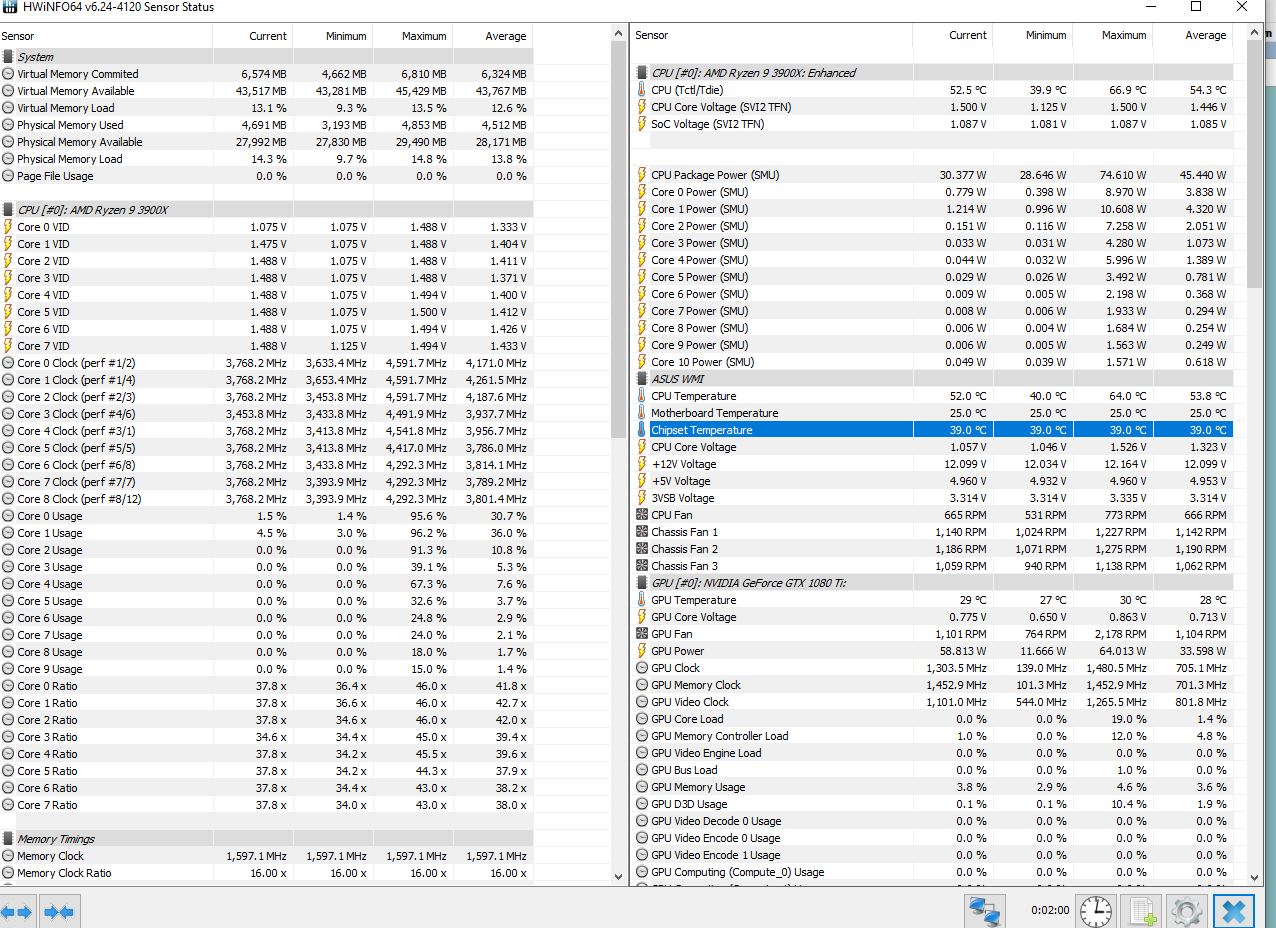The height and width of the screenshot is (928, 1276).
Task: Select the Core 10 Power (SMU) row
Action: tap(933, 362)
